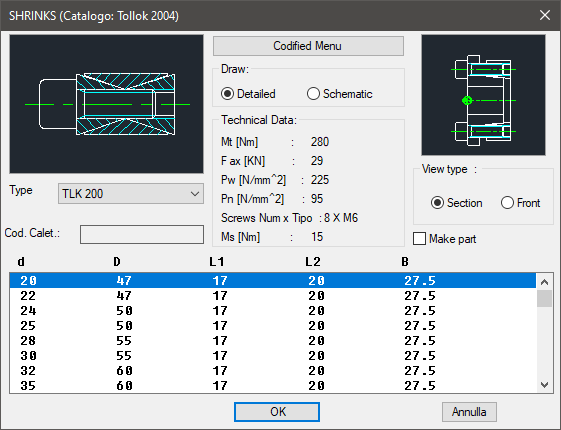Click the shrink disc section preview image
Viewport: 561px width, 430px height.
106,104
